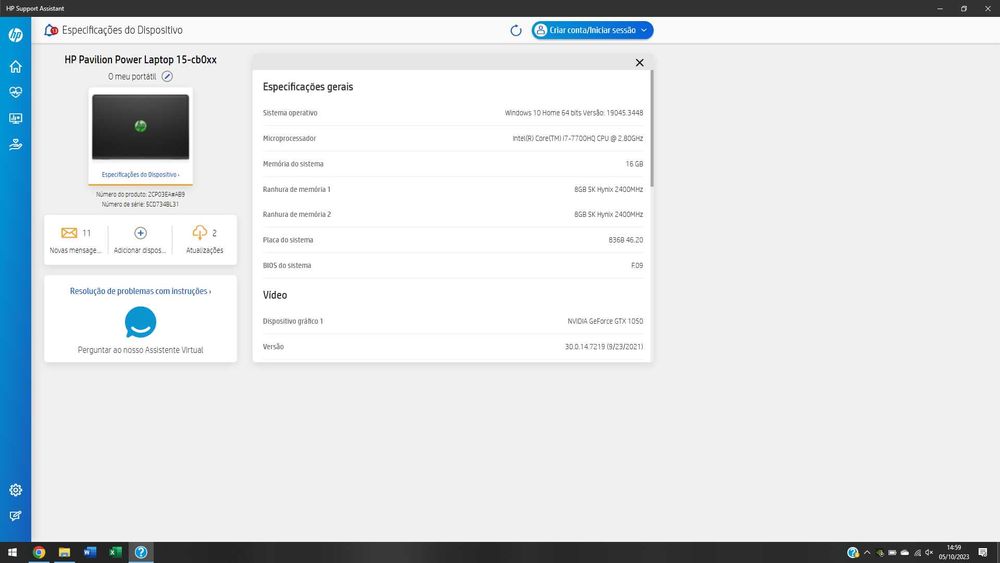Click Especificações do Dispositivo link under laptop
Viewport: 1000px width, 563px height.
pyautogui.click(x=140, y=175)
